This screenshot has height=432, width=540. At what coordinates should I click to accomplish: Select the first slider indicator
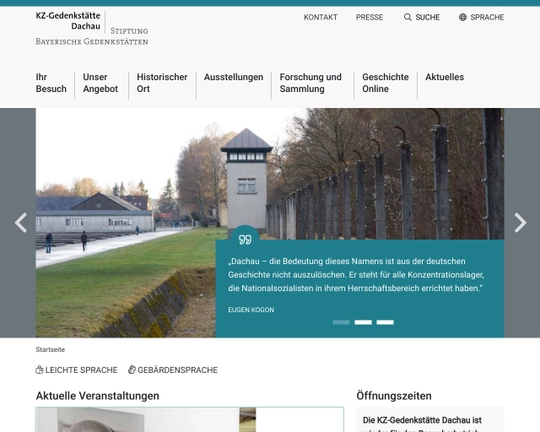click(341, 322)
